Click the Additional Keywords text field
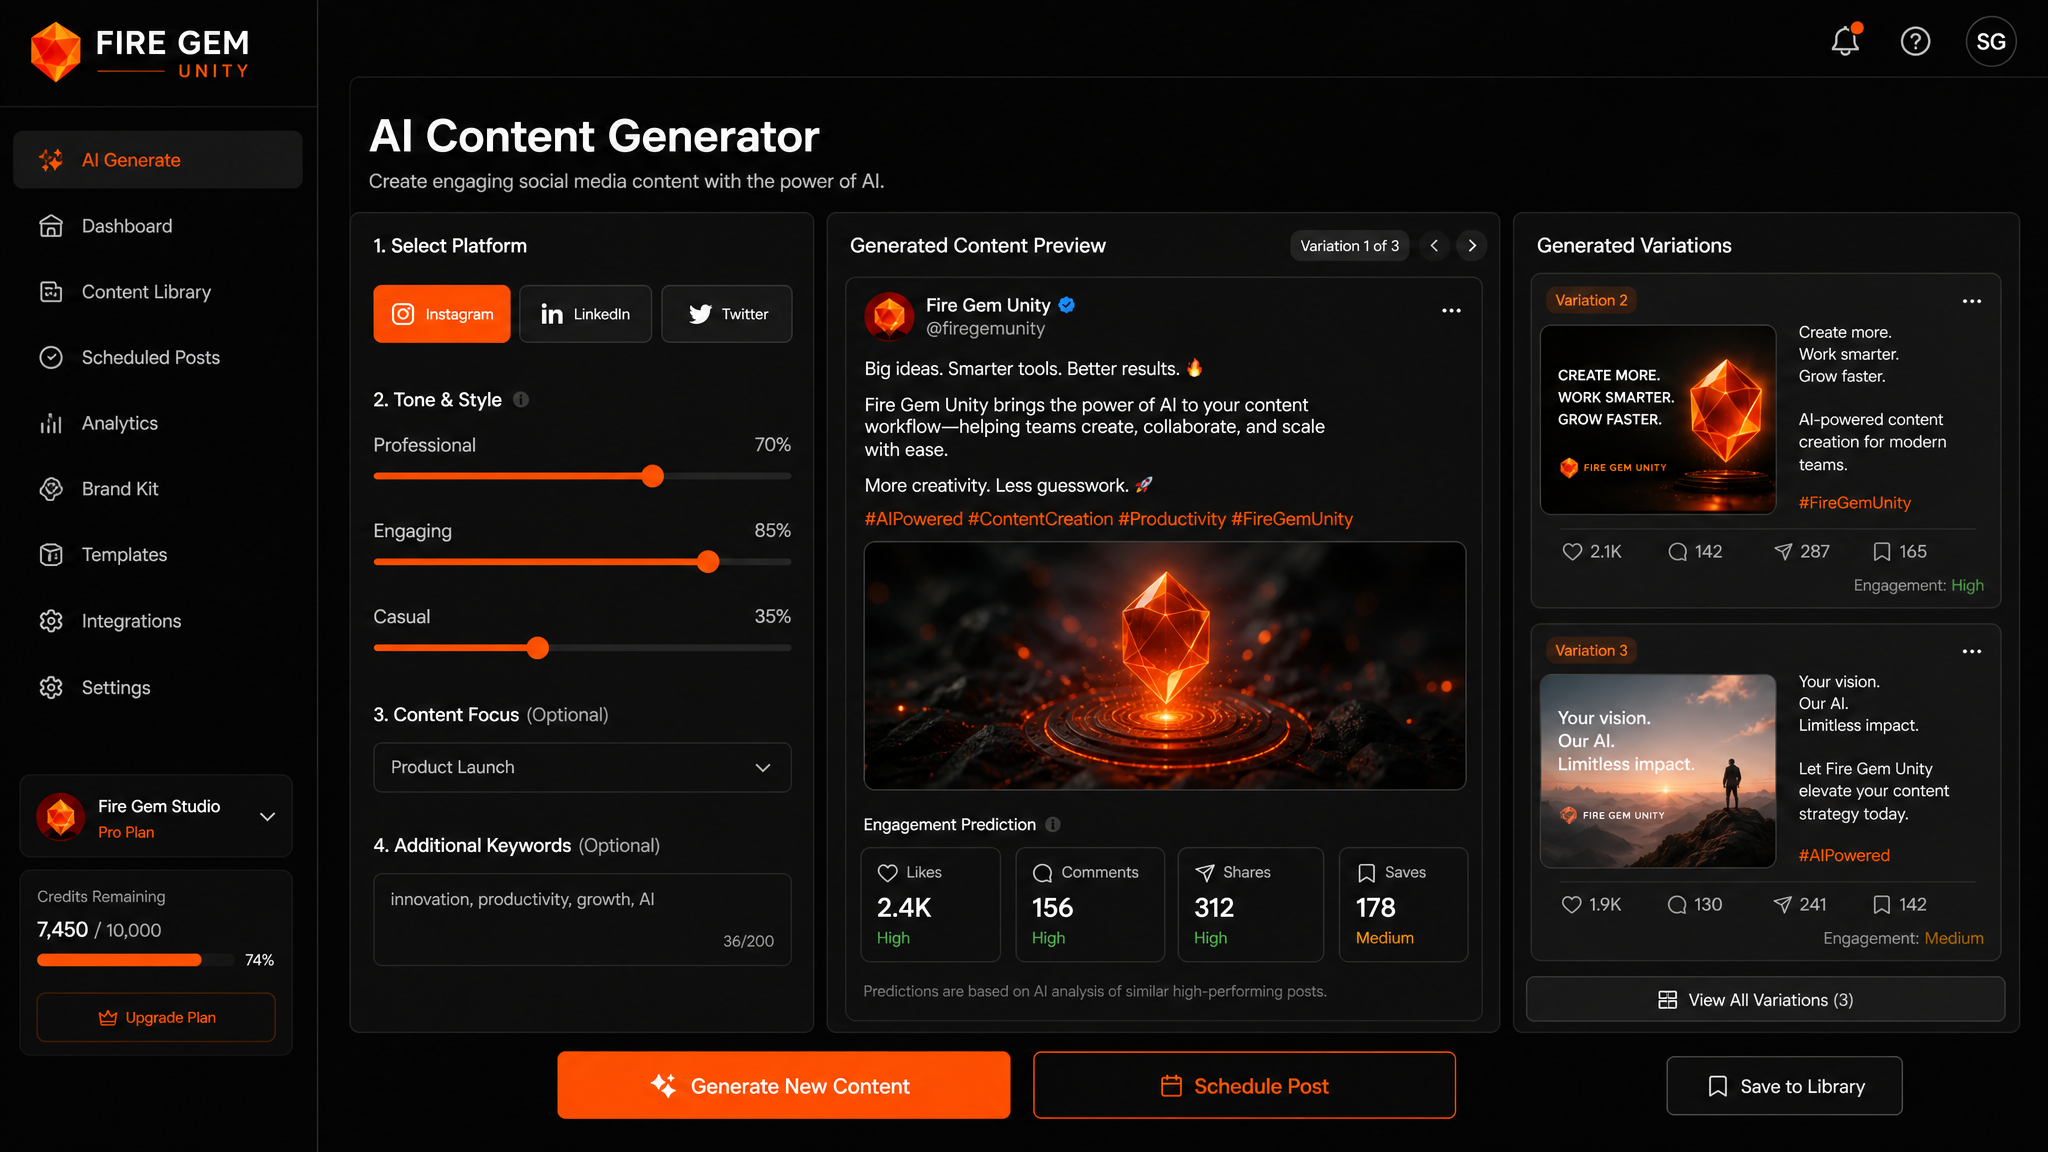The height and width of the screenshot is (1152, 2048). tap(582, 920)
